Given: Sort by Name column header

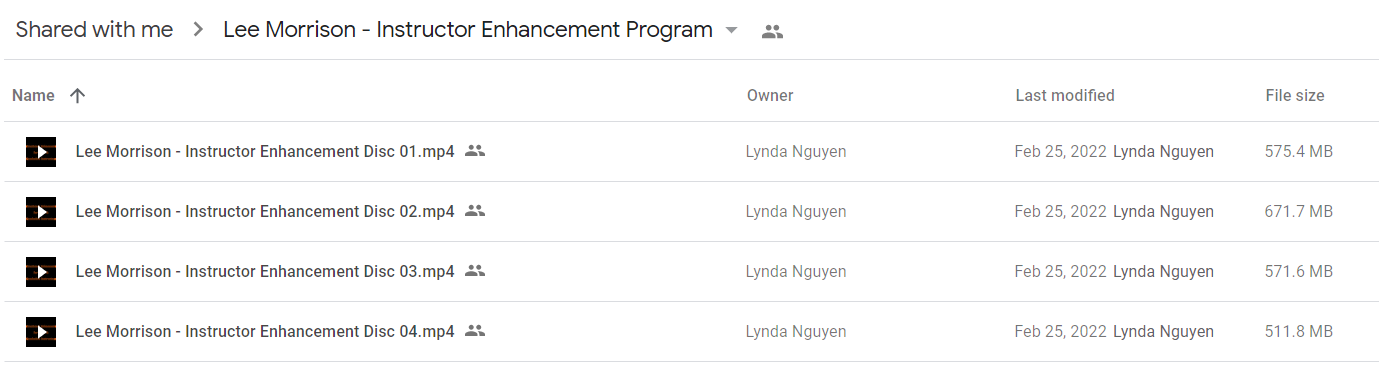Looking at the screenshot, I should pos(33,96).
